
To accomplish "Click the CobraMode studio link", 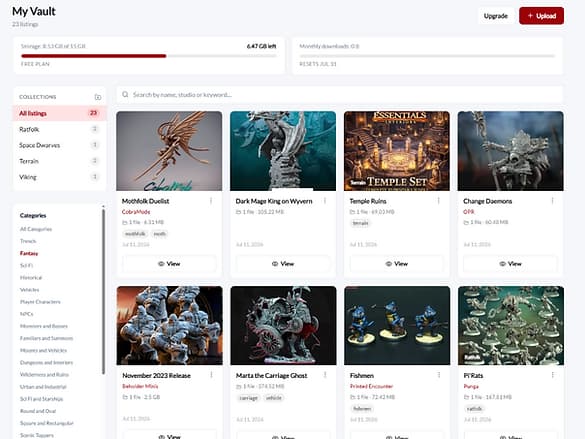I will pos(136,212).
